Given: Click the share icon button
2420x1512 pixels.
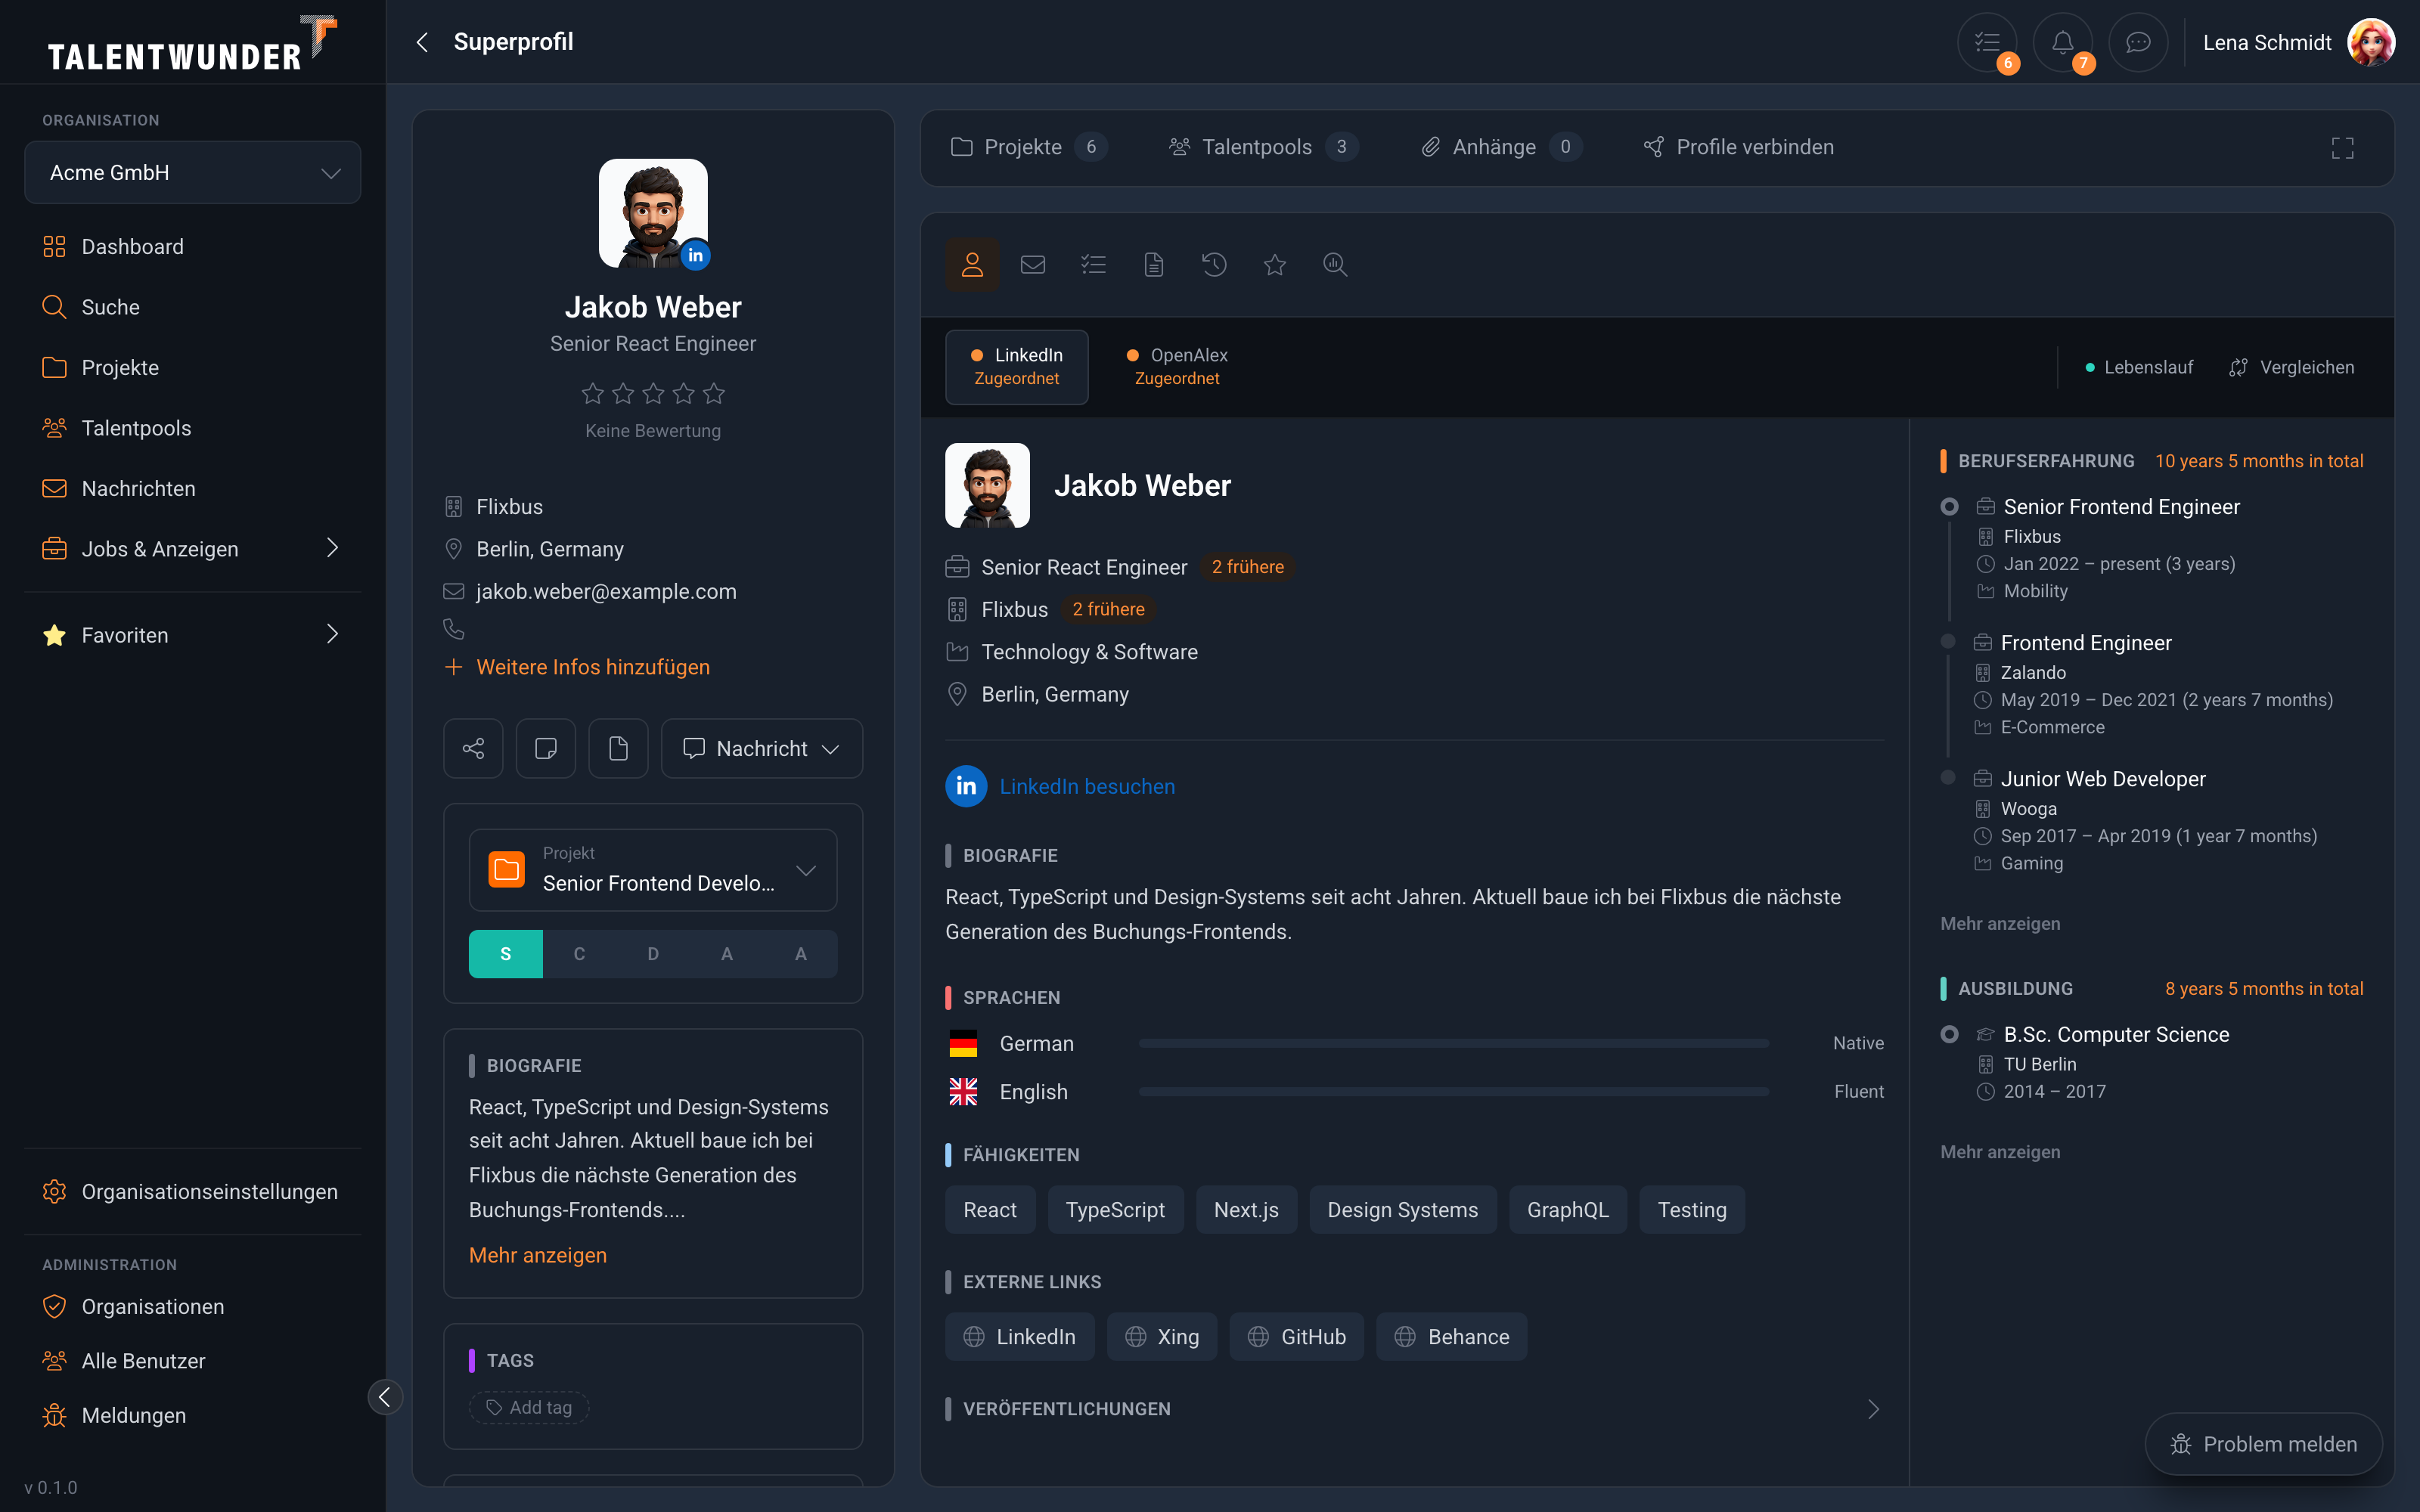Looking at the screenshot, I should click(473, 748).
